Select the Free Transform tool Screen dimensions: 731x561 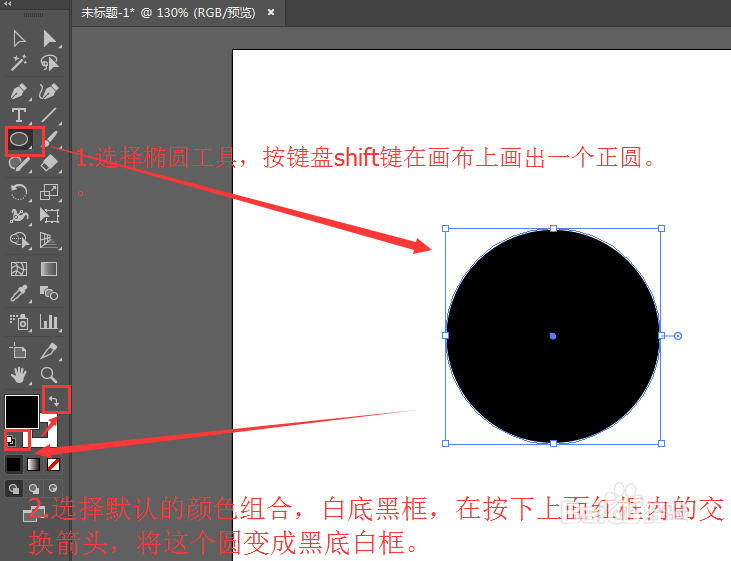pos(49,215)
